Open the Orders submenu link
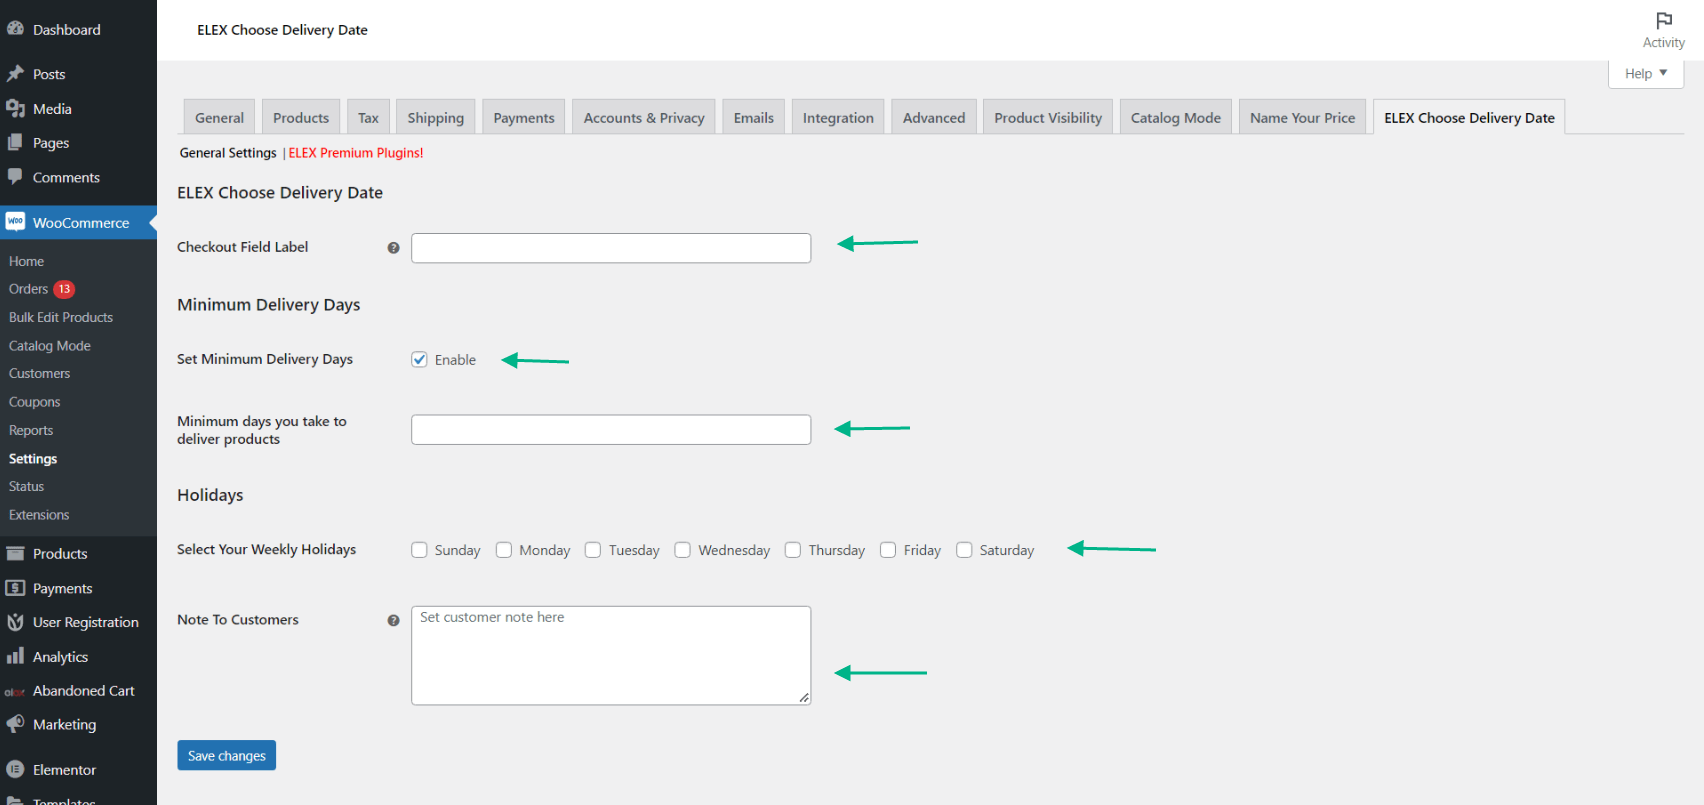The width and height of the screenshot is (1704, 805). 28,289
